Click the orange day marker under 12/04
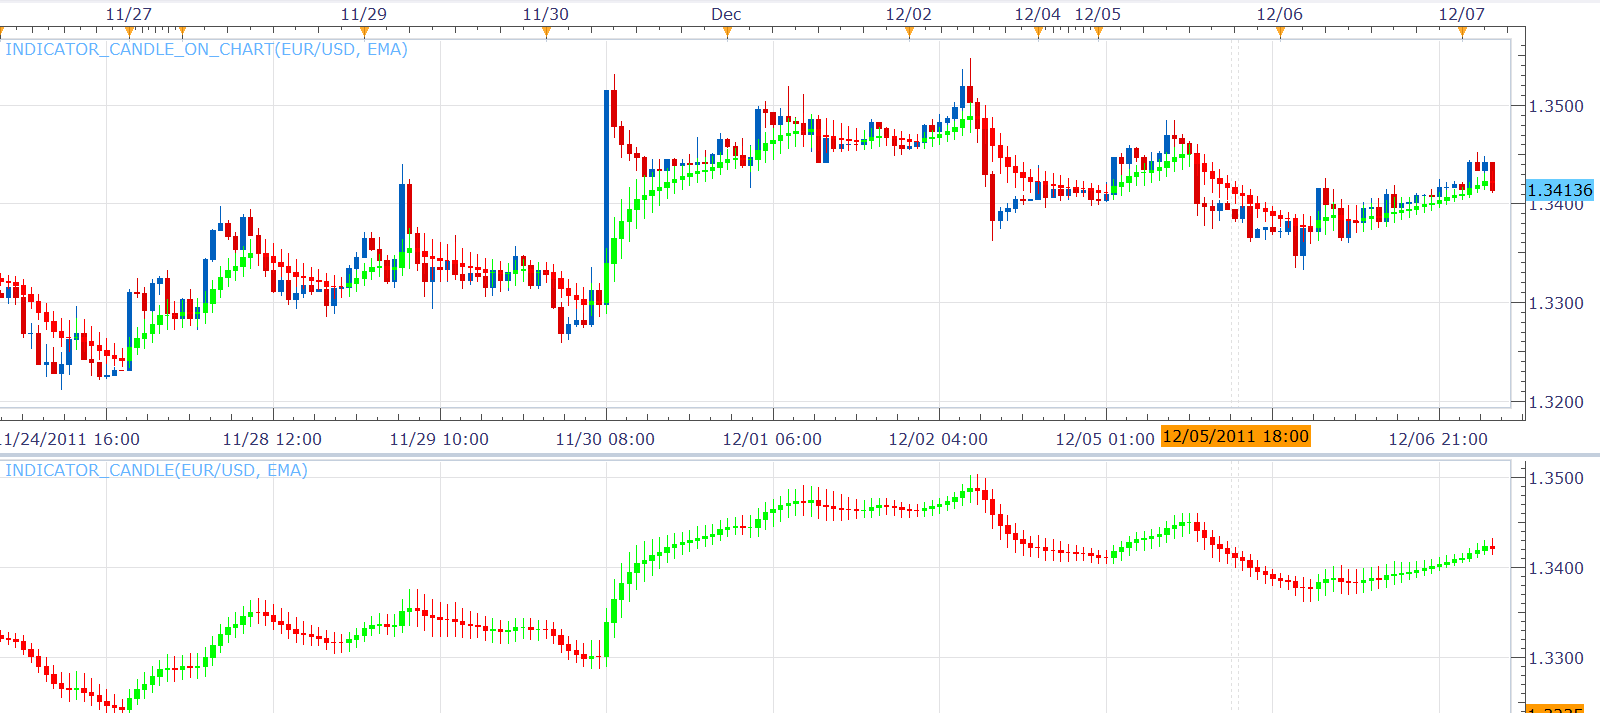The width and height of the screenshot is (1600, 713). coord(1038,33)
